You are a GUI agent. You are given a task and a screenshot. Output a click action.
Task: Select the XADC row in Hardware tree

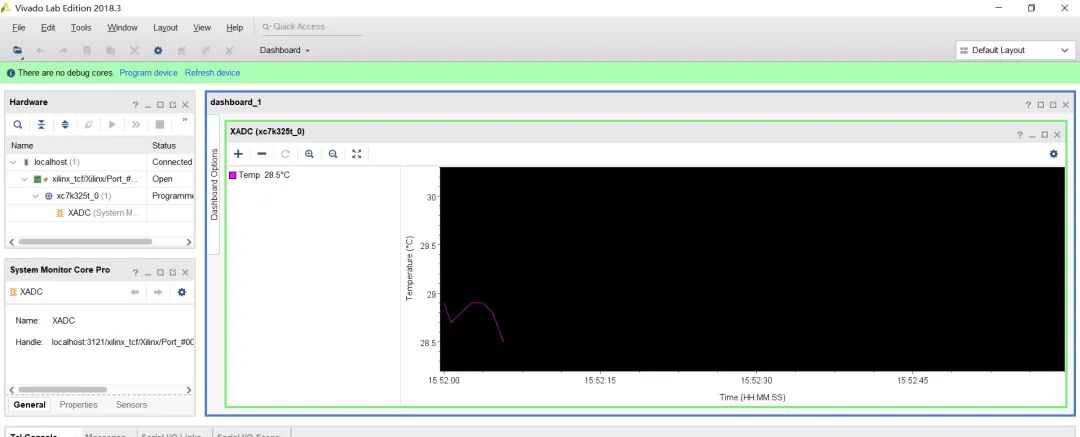point(98,213)
